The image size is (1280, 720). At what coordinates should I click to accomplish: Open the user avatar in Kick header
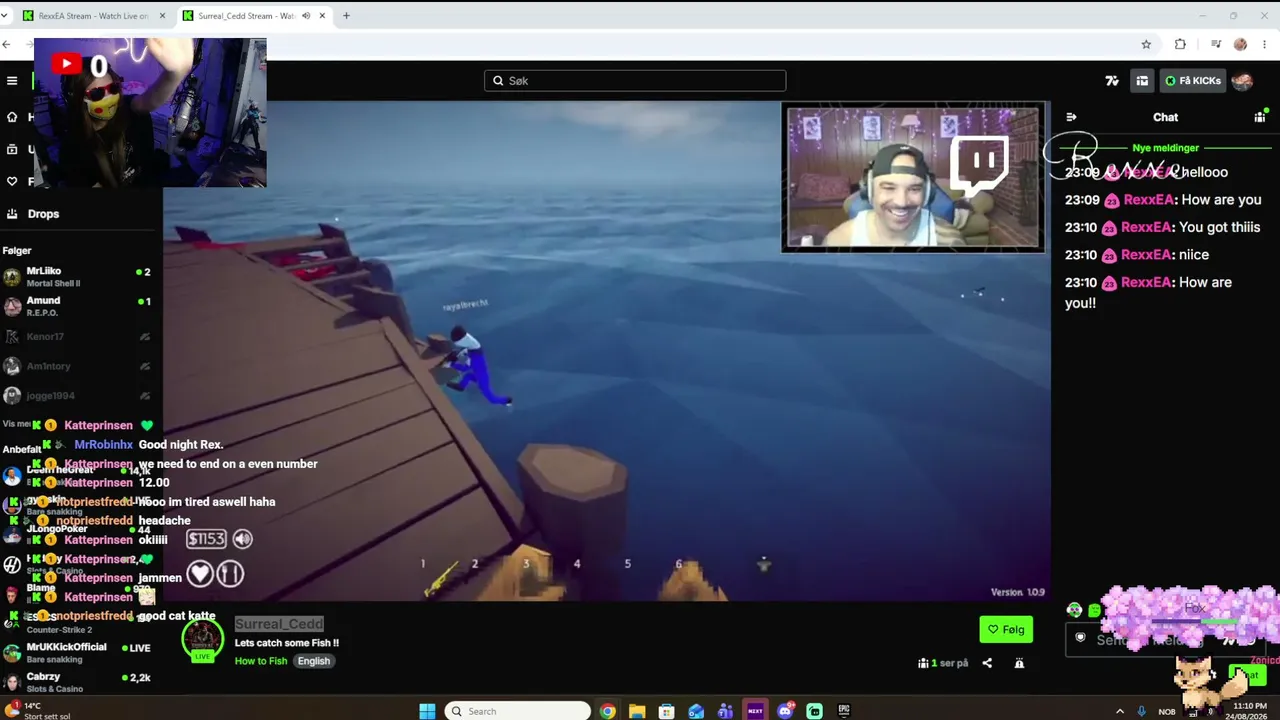[1242, 81]
